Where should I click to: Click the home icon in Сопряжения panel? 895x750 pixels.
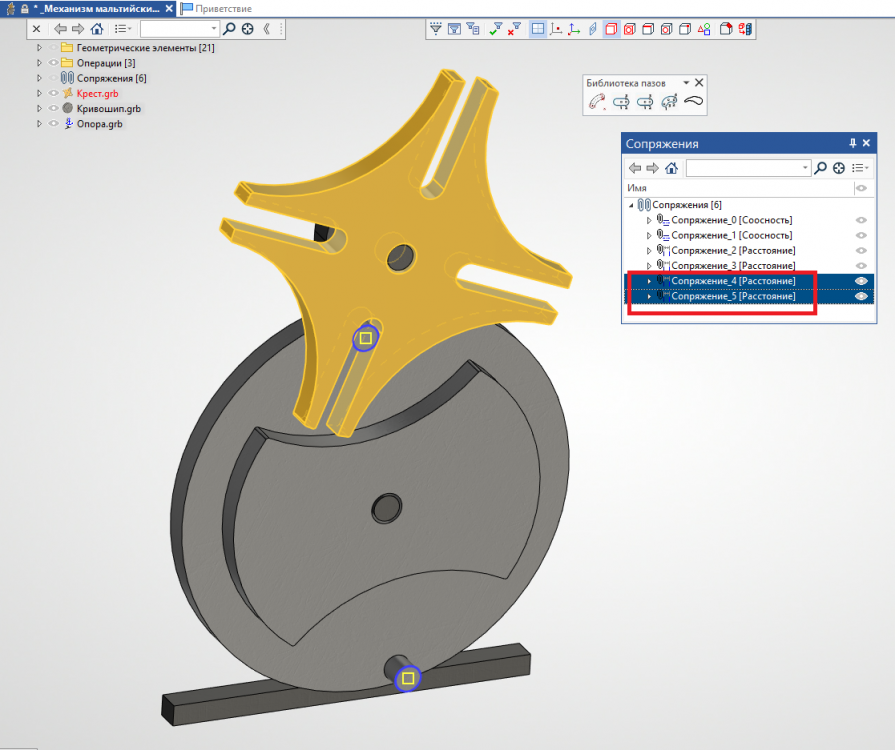[x=672, y=168]
